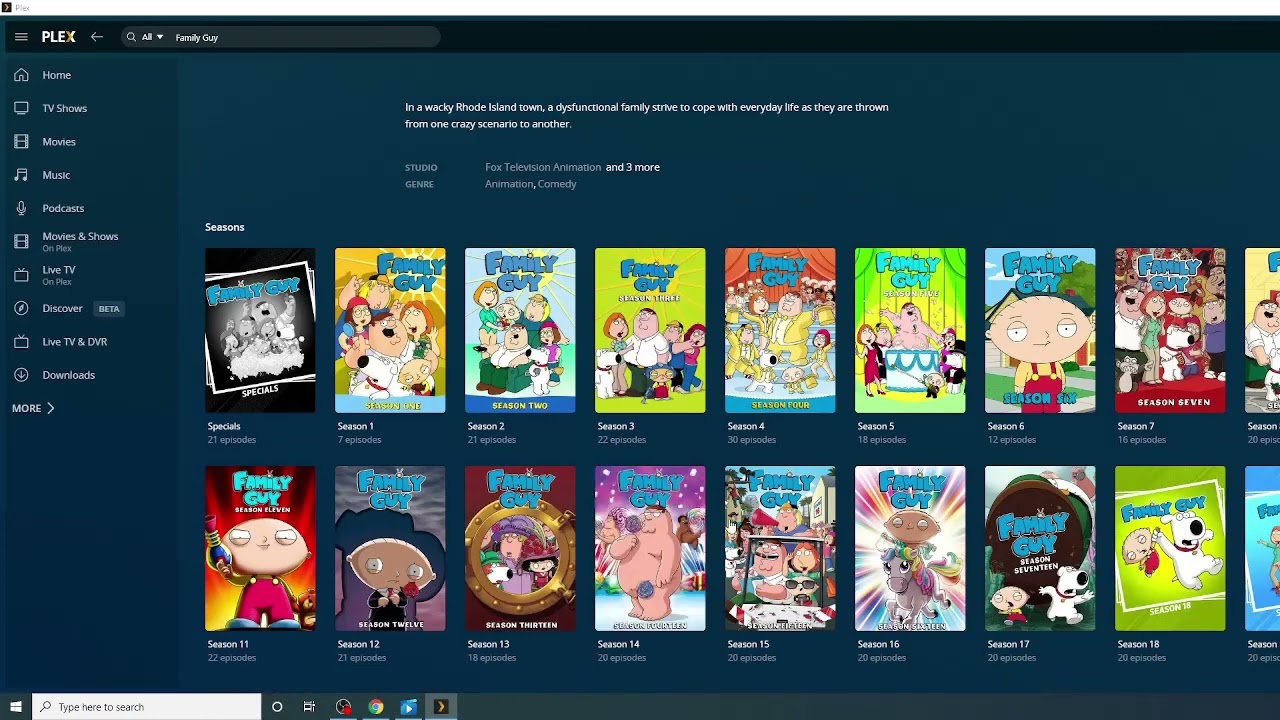Viewport: 1280px width, 720px height.
Task: Expand MORE in the sidebar
Action: [x=33, y=408]
